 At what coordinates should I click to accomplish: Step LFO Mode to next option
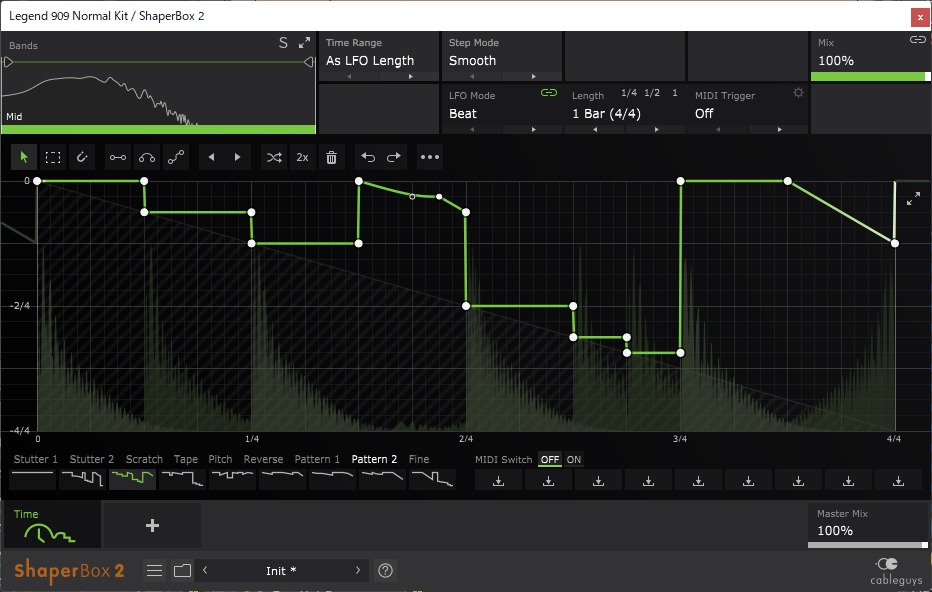pyautogui.click(x=533, y=130)
